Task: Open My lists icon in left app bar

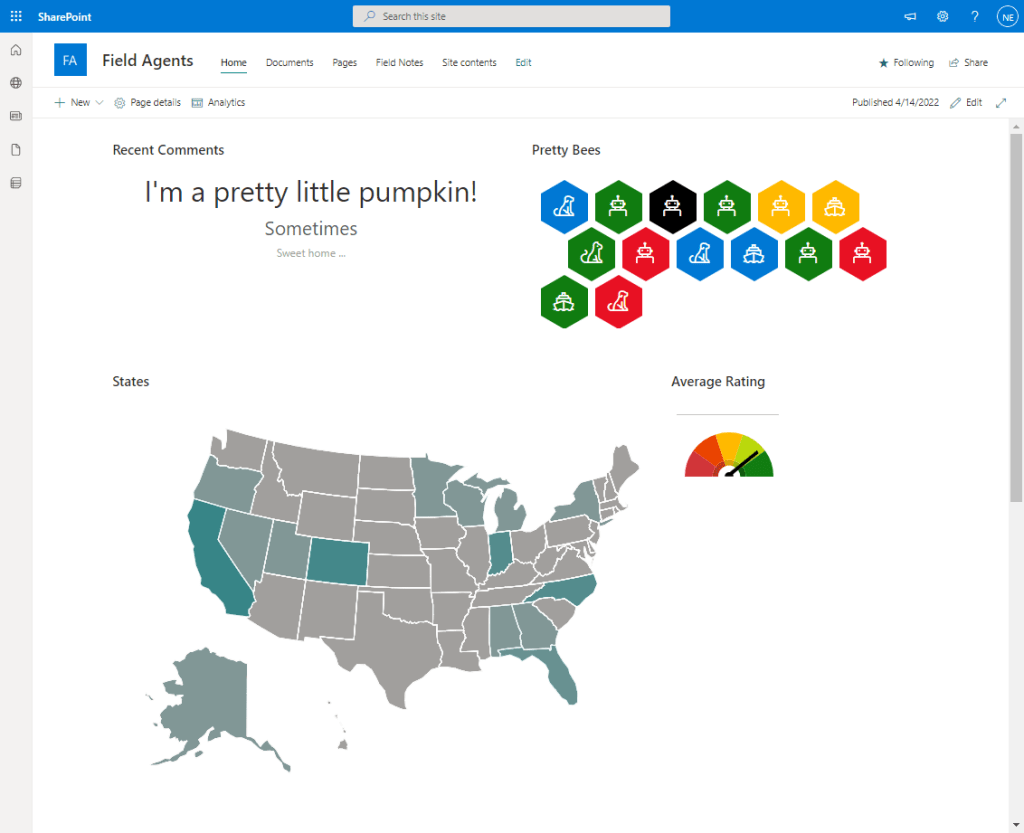Action: (x=16, y=183)
